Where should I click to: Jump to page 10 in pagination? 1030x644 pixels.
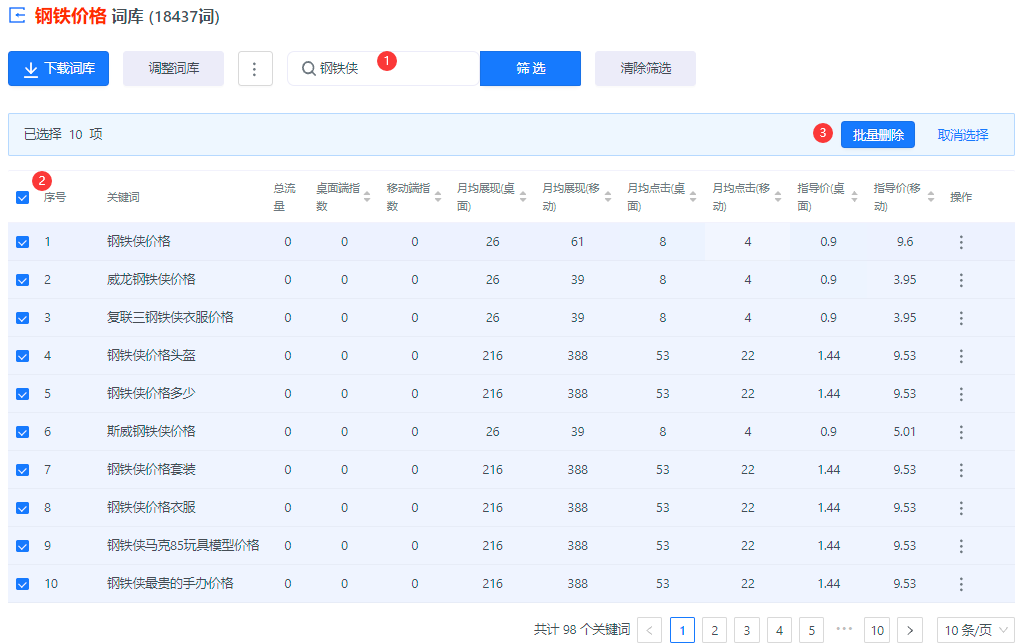pos(877,630)
